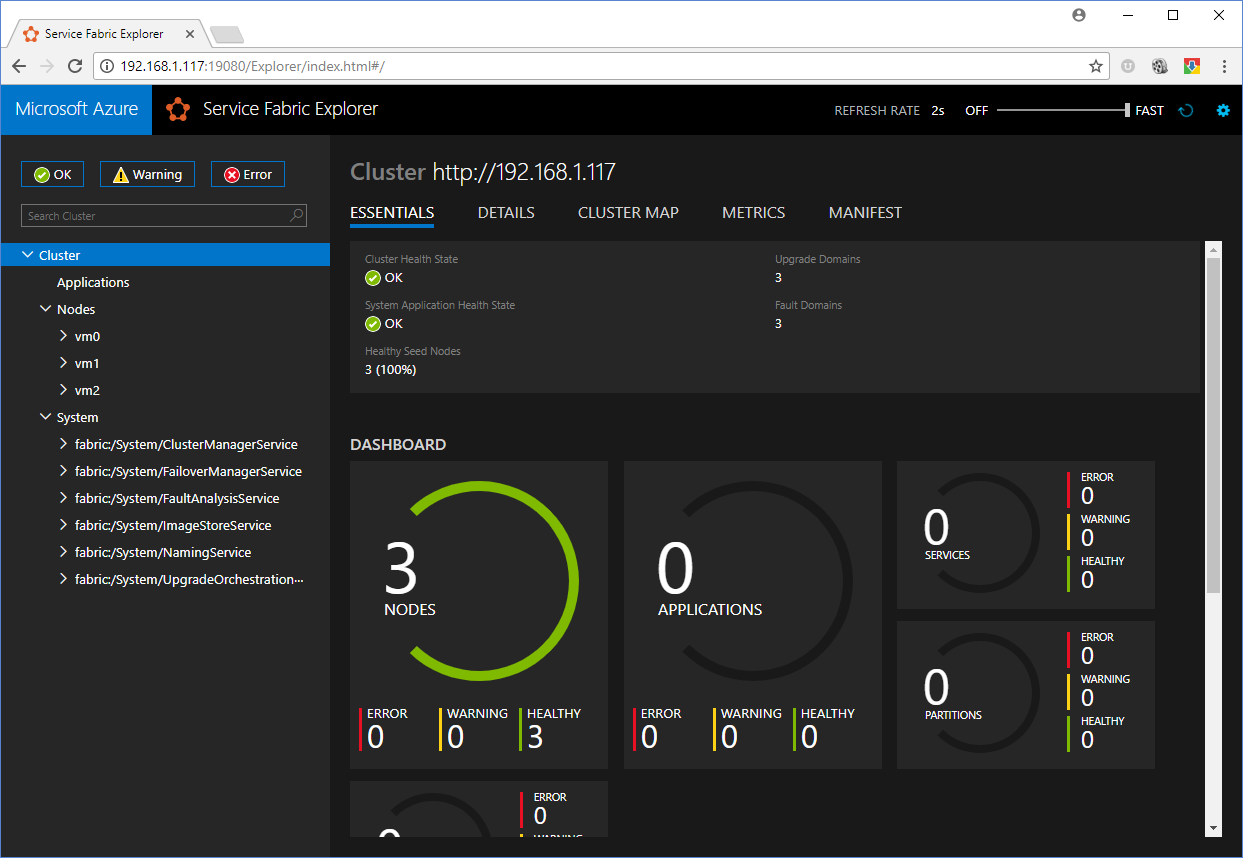
Task: Click the browser address bar URL
Action: click(252, 66)
